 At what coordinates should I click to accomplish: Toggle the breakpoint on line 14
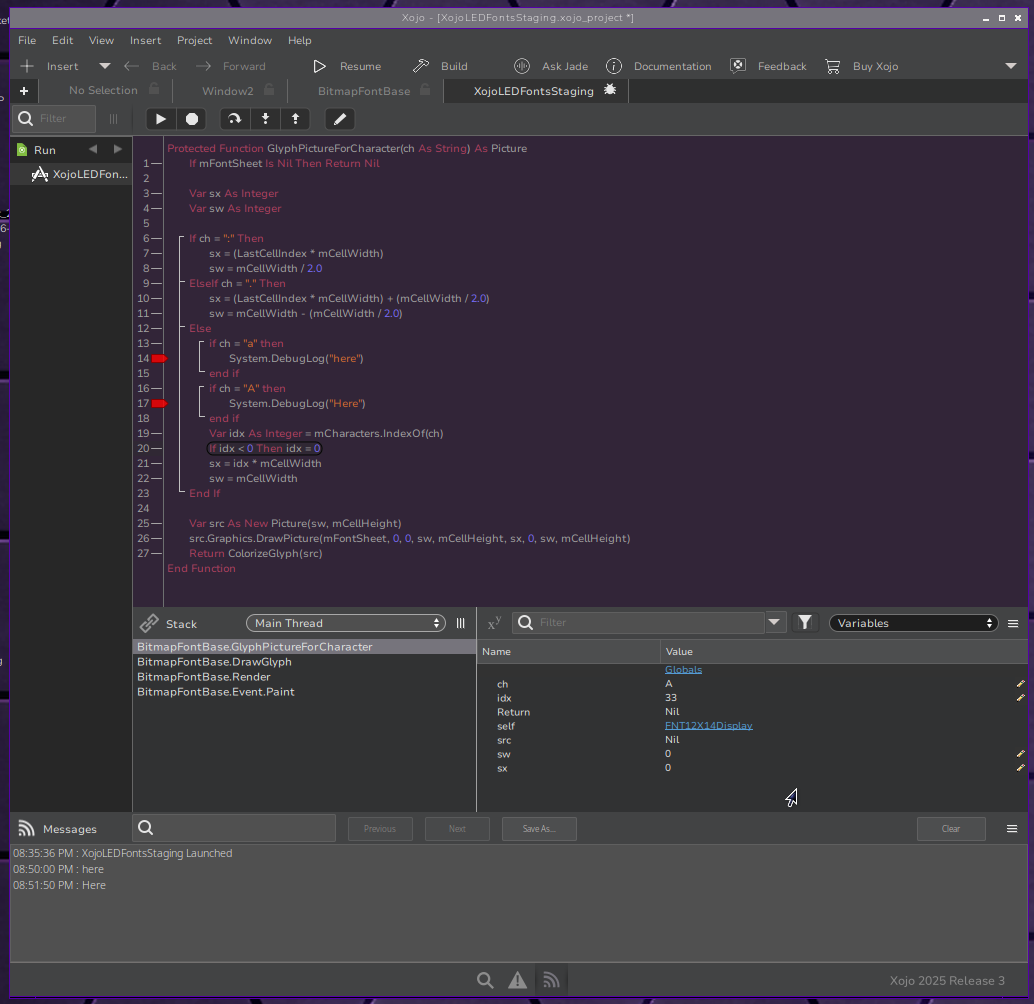pos(159,358)
